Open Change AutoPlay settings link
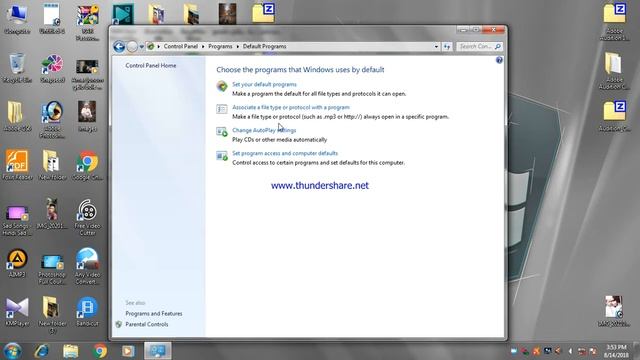Viewport: 640px width, 360px height. (264, 130)
